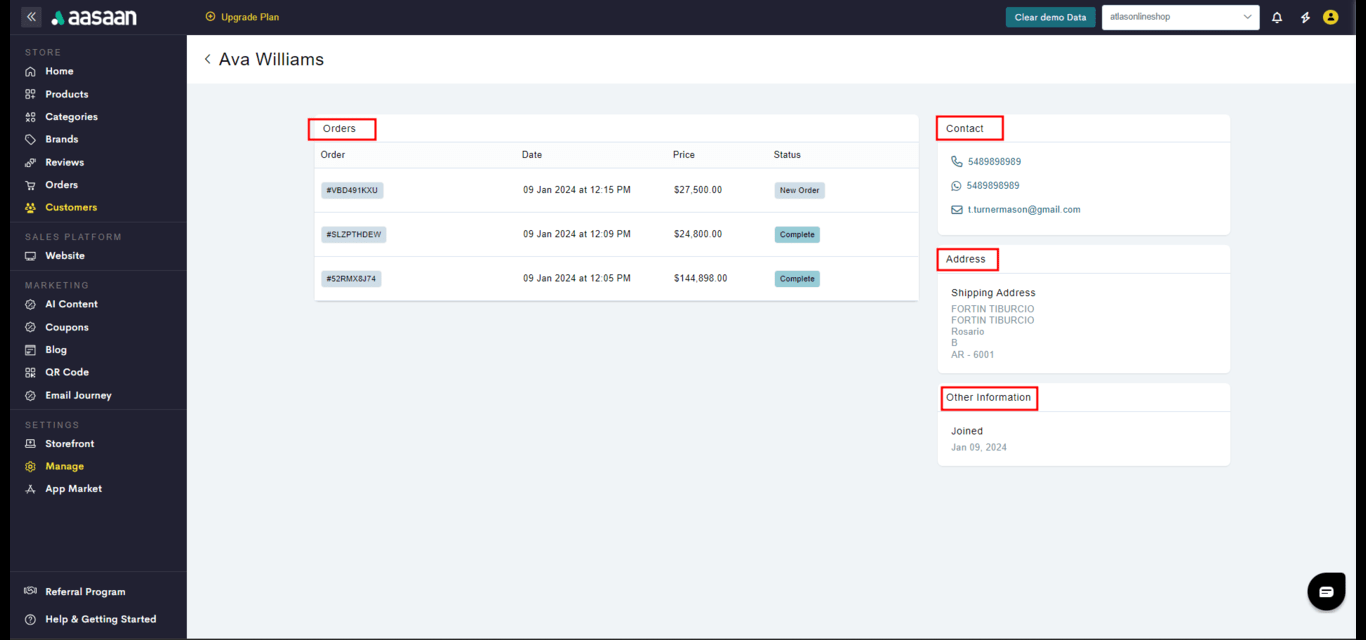Screen dimensions: 1366x640
Task: Click the WhatsApp icon in Contact
Action: [x=957, y=186]
